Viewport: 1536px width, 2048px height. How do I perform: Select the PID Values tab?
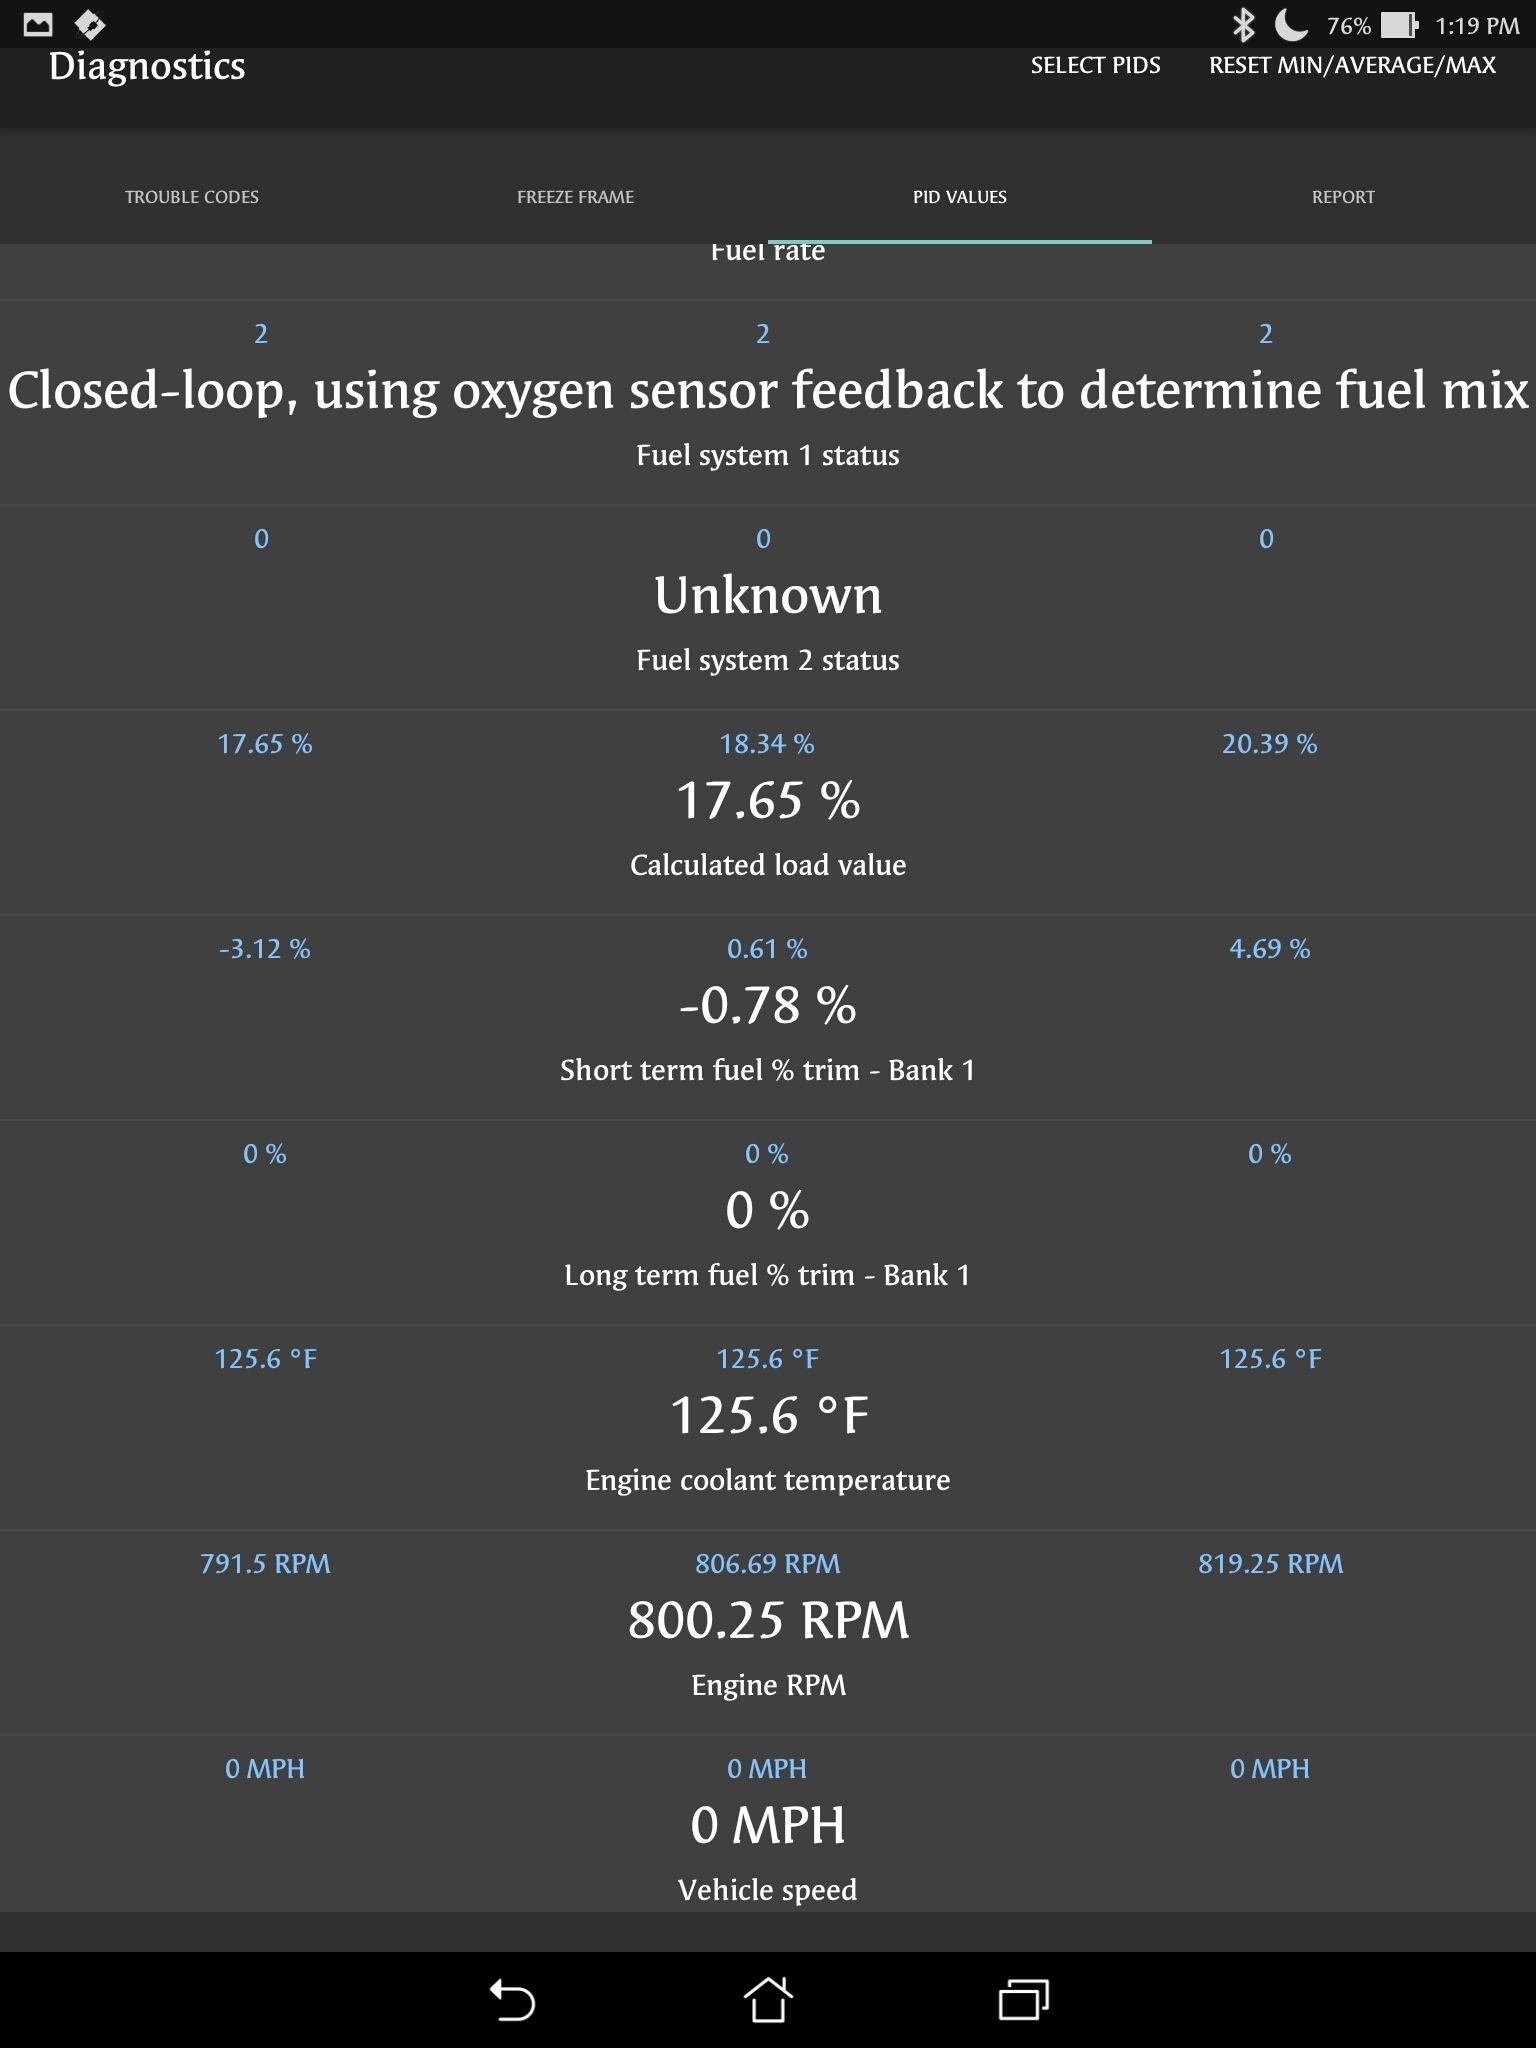[x=960, y=197]
